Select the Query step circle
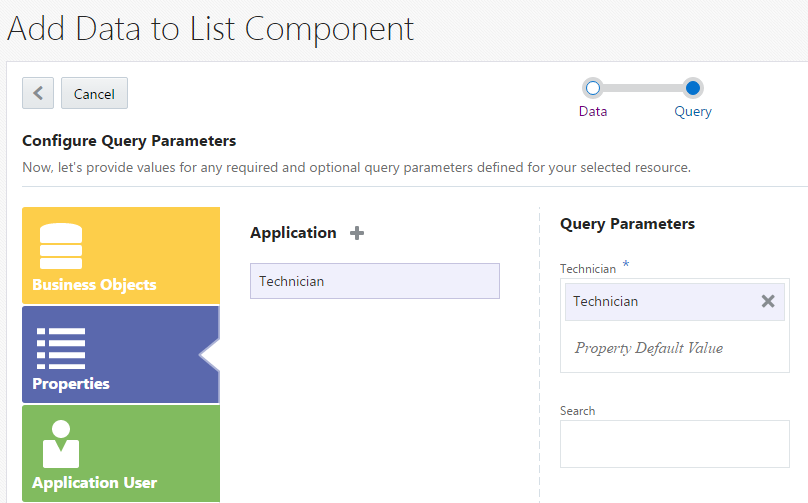Screen dimensions: 808x503 (x=693, y=88)
